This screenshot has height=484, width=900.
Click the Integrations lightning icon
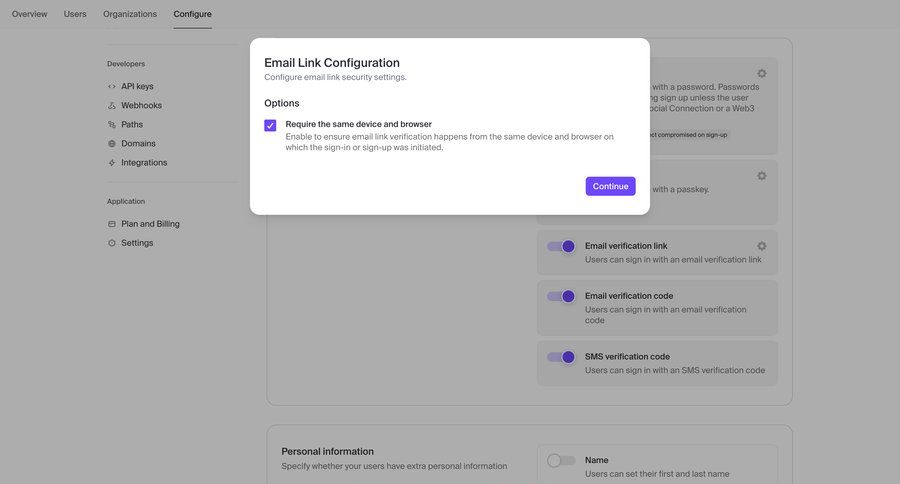pos(112,163)
